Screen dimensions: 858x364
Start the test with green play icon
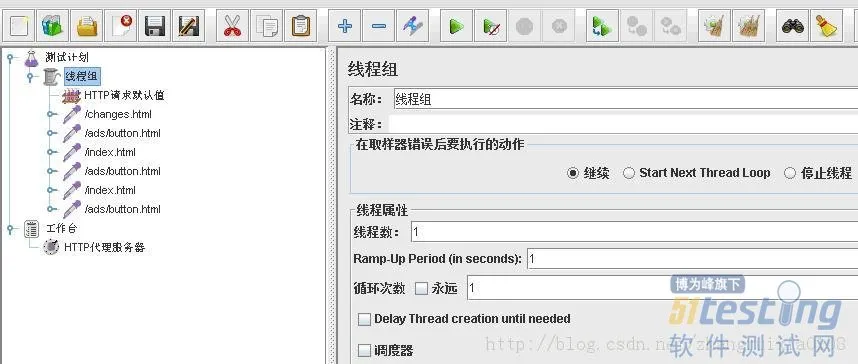coord(456,26)
